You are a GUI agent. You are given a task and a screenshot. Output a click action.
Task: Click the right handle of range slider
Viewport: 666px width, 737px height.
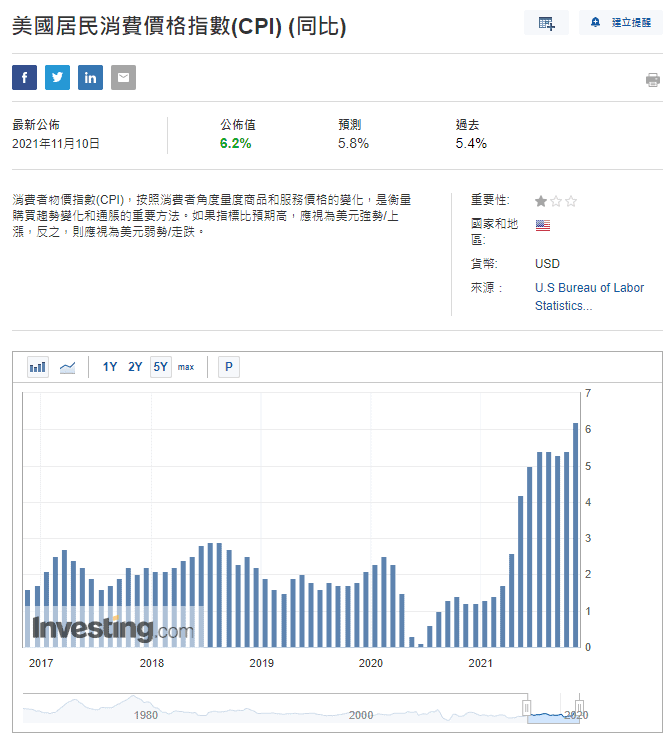click(x=578, y=709)
